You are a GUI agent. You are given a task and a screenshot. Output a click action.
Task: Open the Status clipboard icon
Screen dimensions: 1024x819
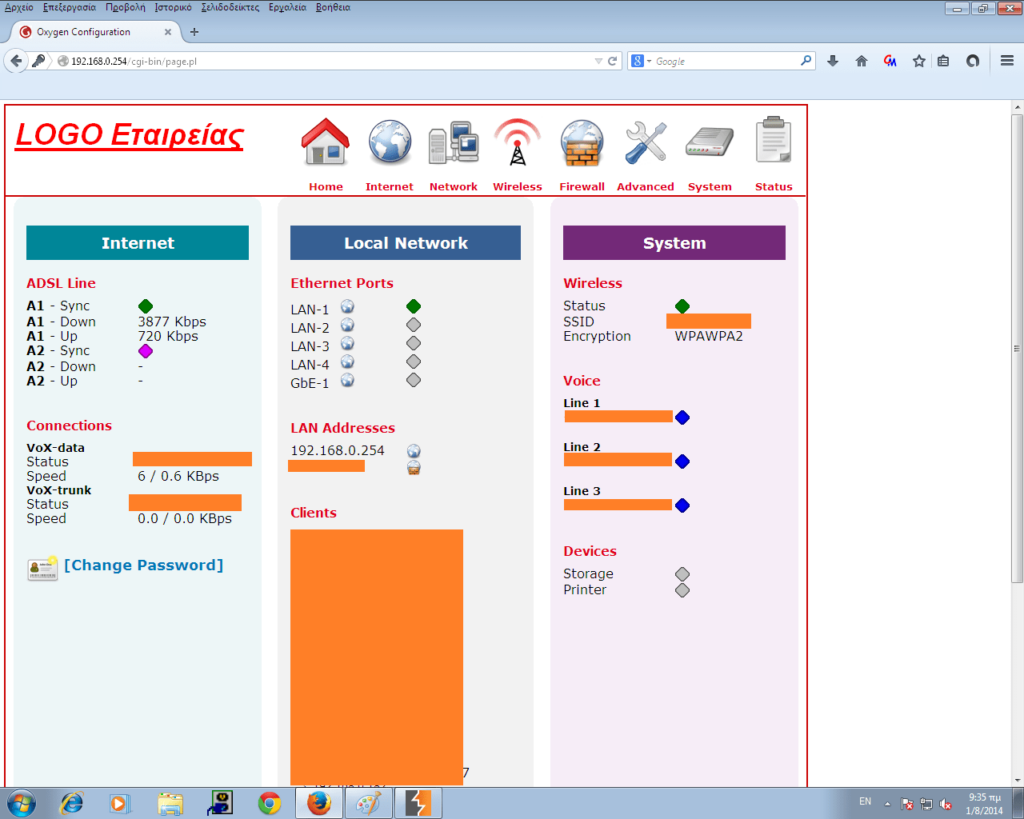click(x=773, y=140)
